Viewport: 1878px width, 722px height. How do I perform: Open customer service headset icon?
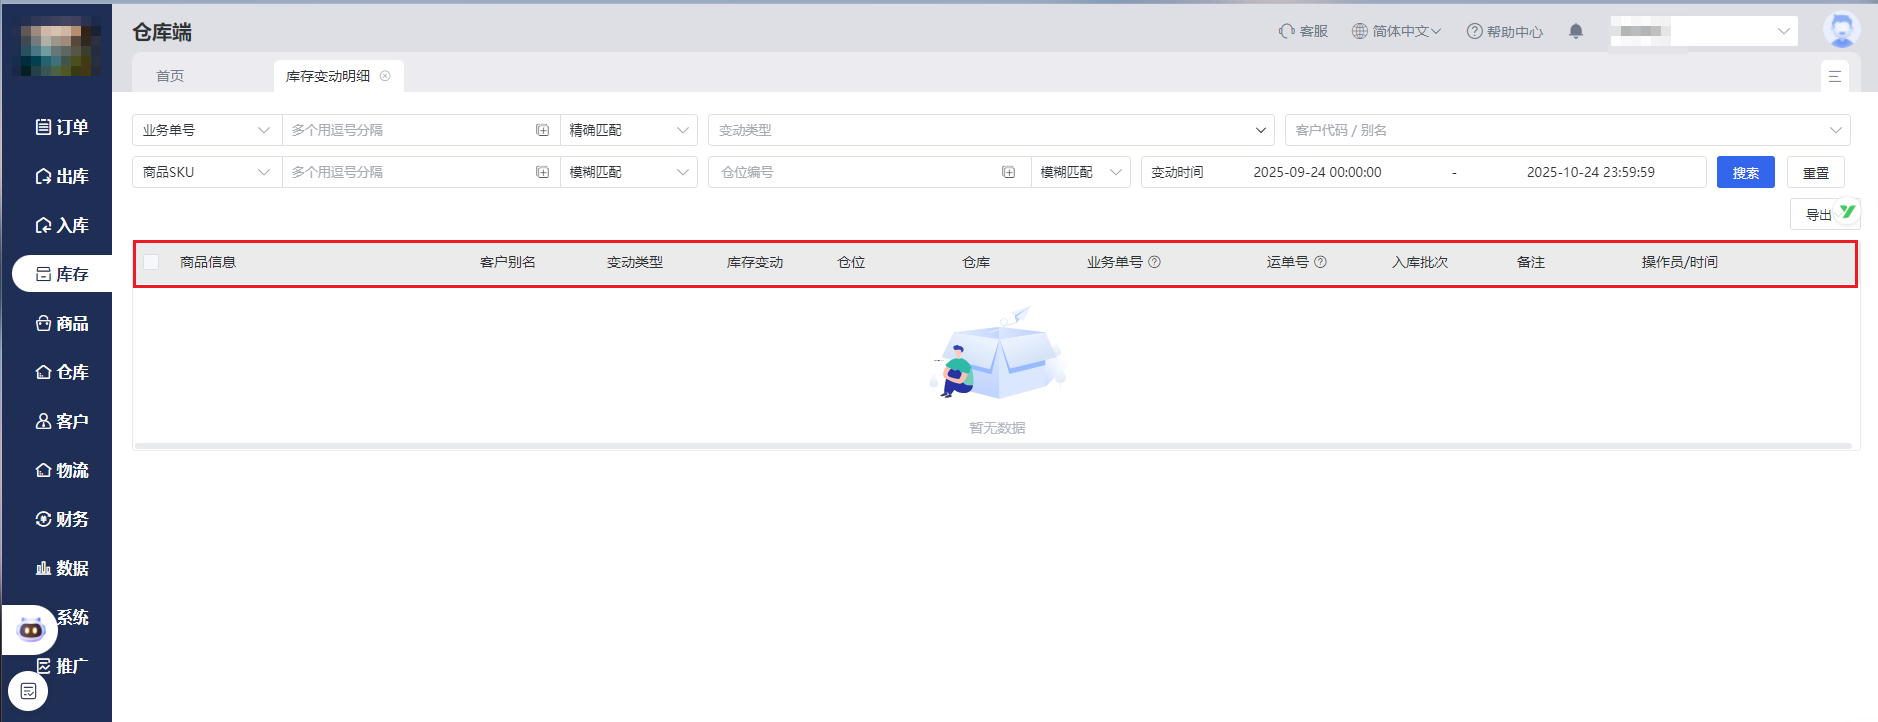coord(1287,31)
